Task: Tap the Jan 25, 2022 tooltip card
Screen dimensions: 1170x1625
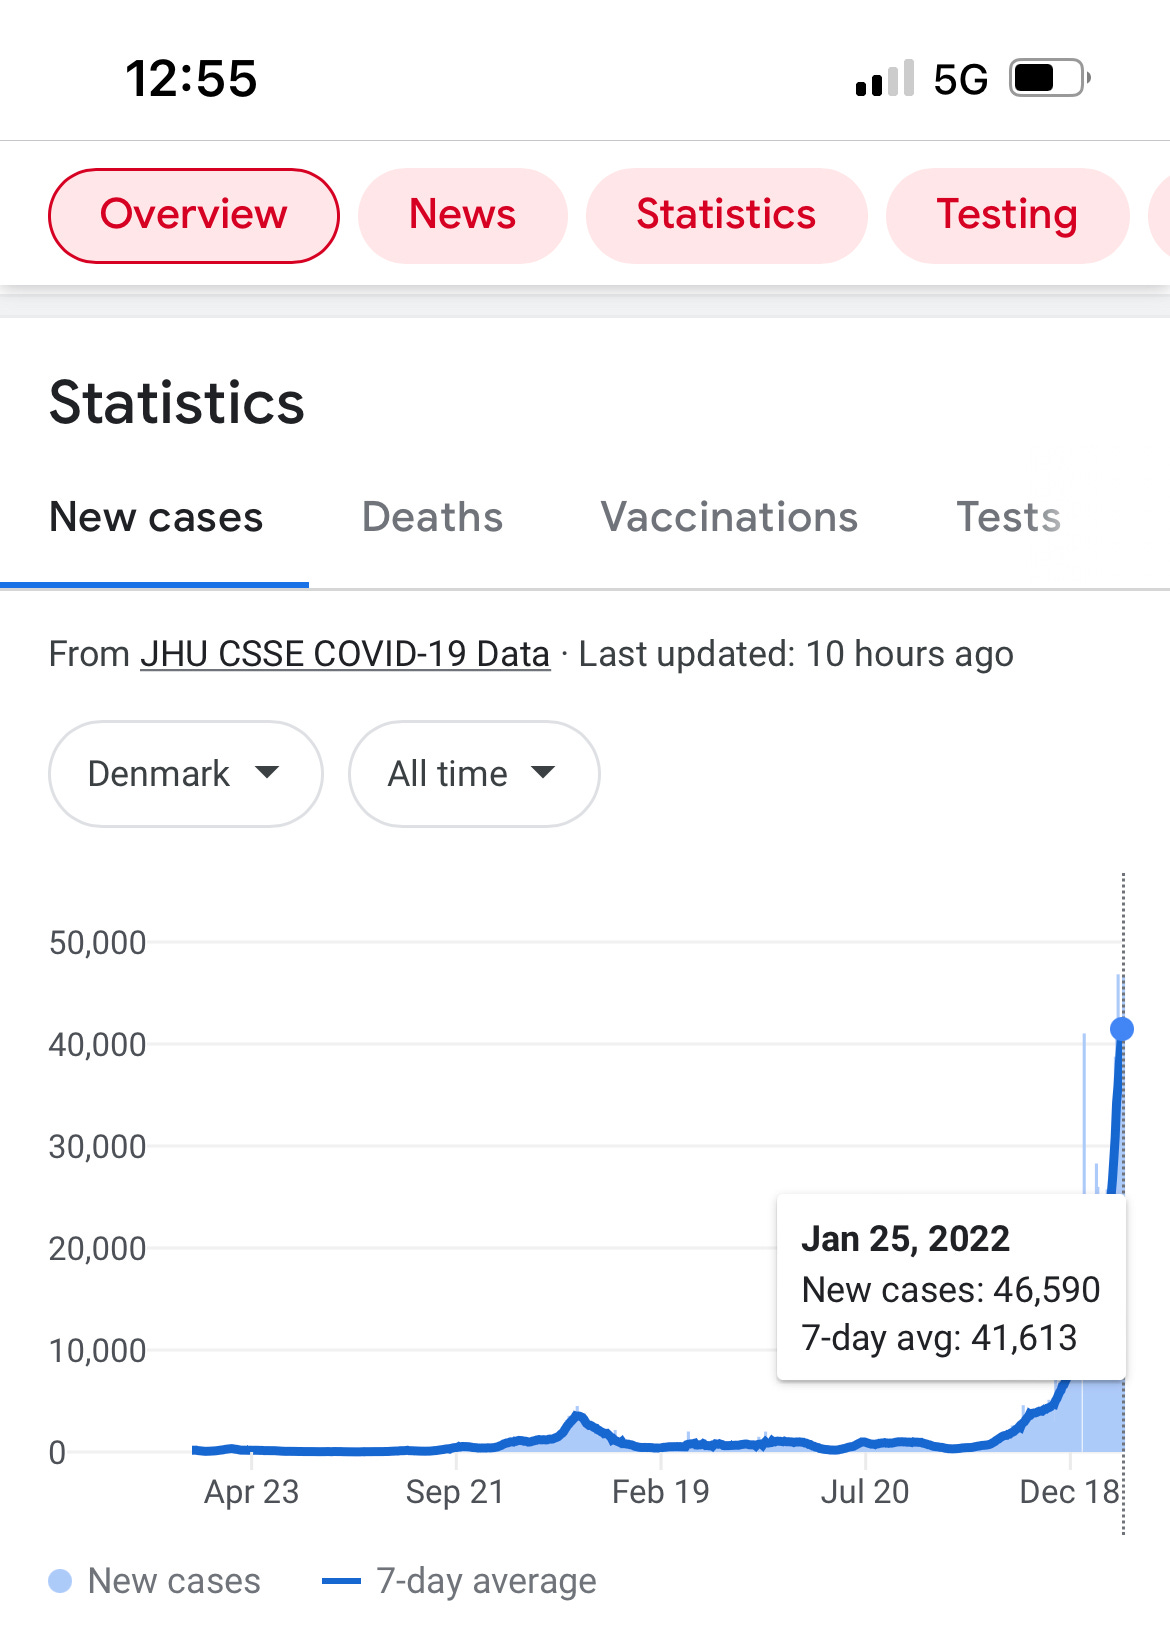Action: 951,1287
